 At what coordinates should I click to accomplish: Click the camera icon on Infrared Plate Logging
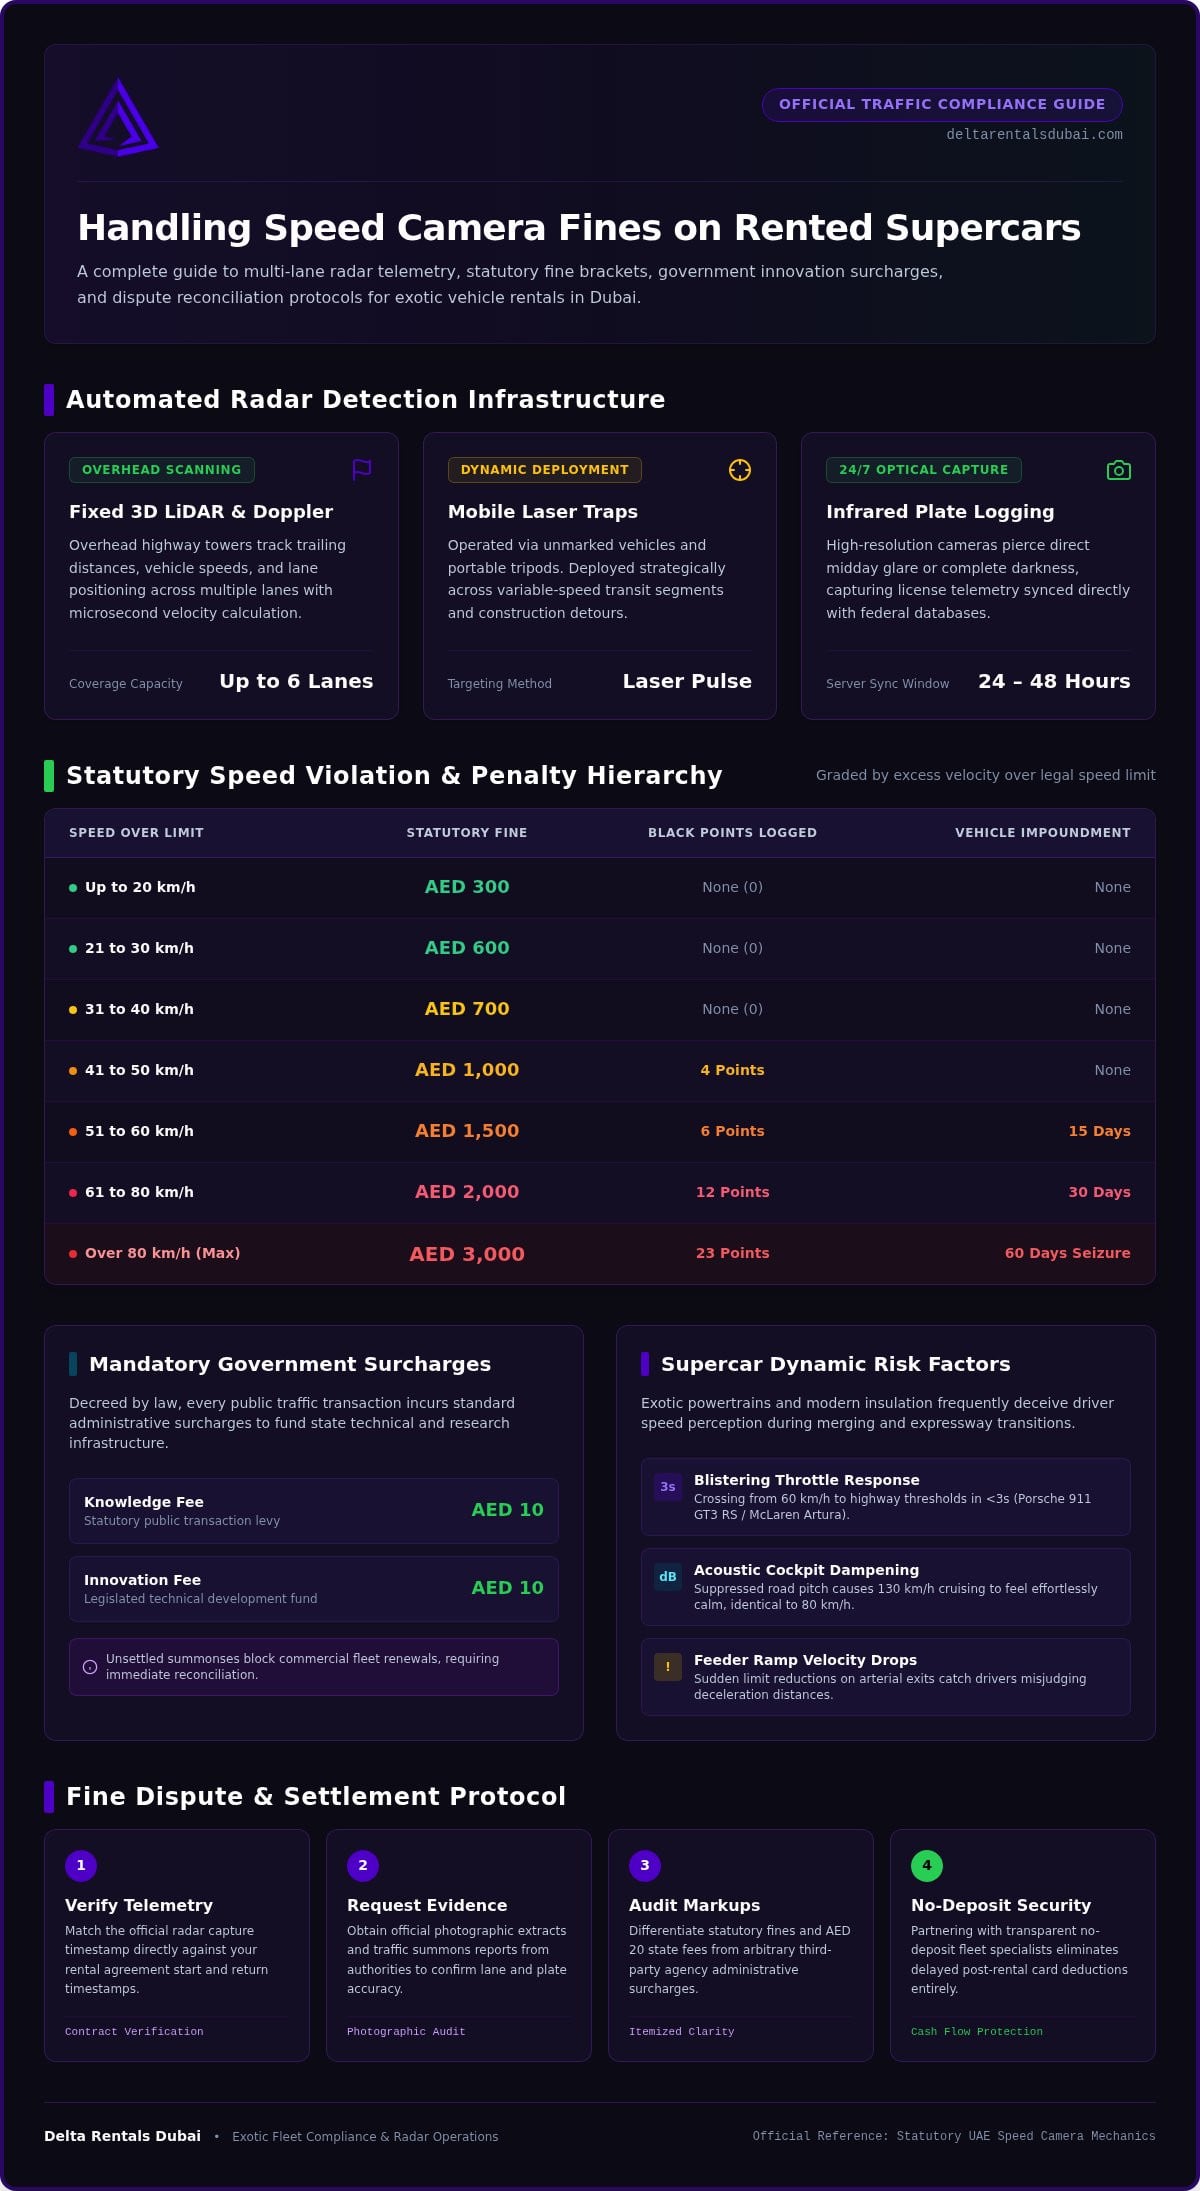click(1119, 470)
